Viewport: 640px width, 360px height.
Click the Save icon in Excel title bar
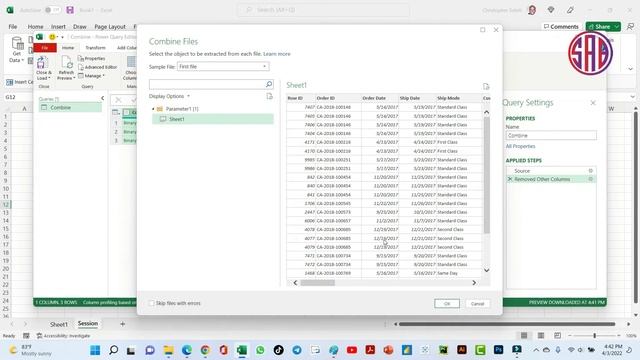(70, 10)
